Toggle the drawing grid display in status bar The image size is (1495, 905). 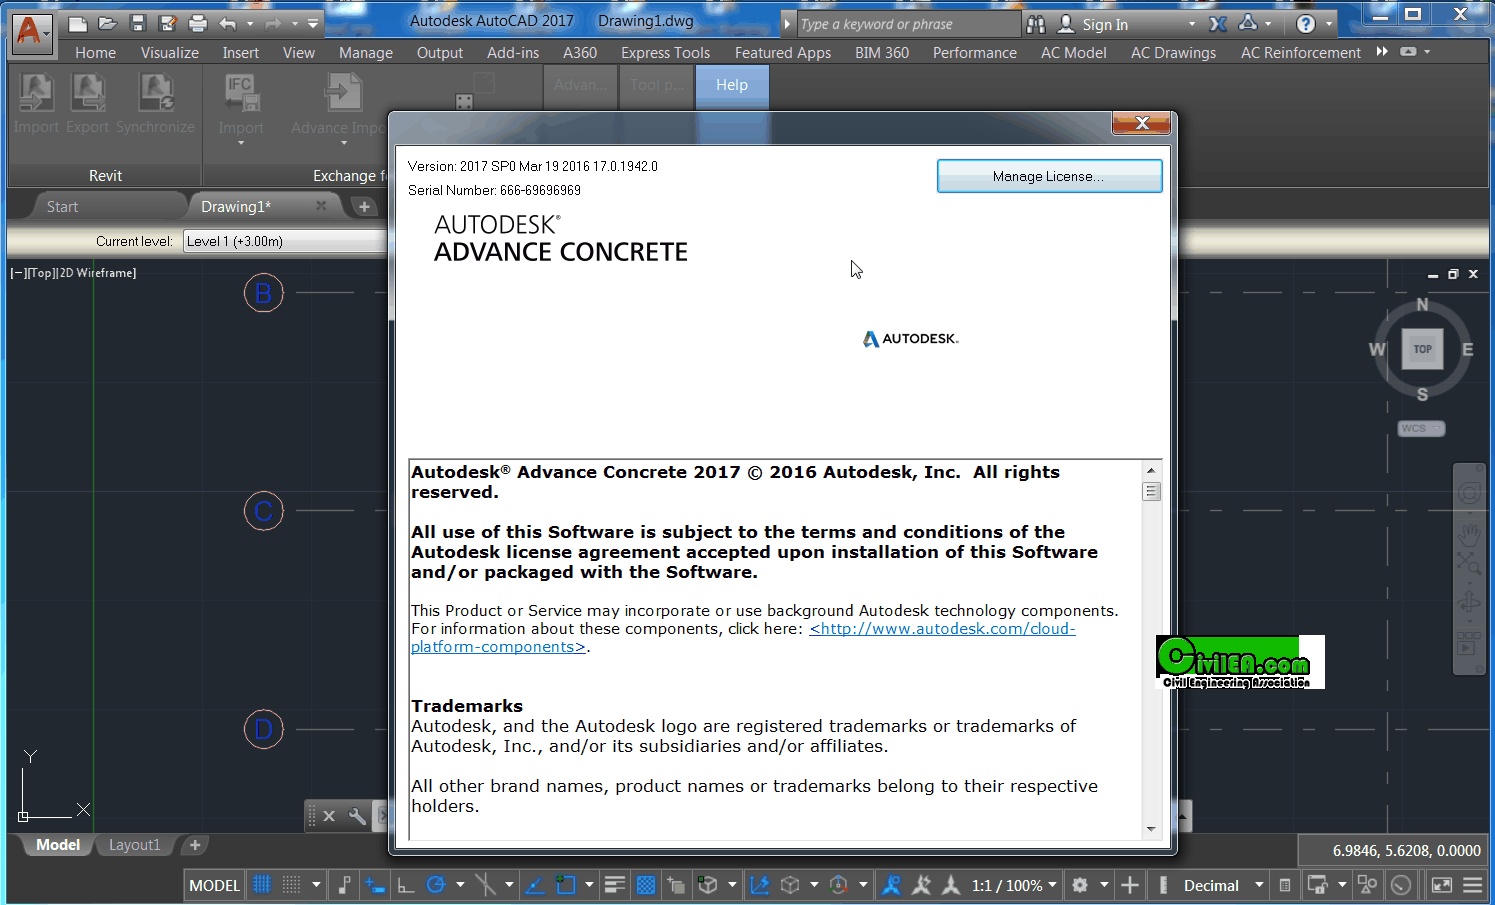(x=262, y=885)
